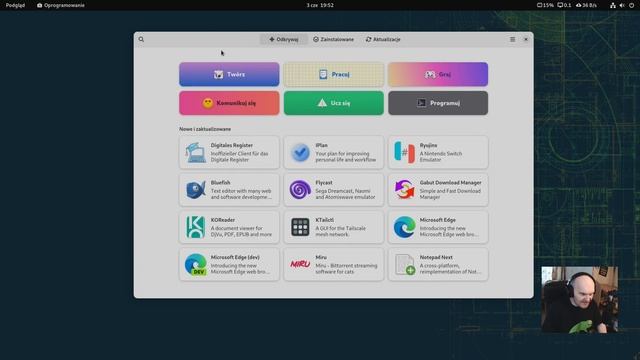This screenshot has height=360, width=640.
Task: Click the IPlan checkmark icon
Action: coord(300,153)
